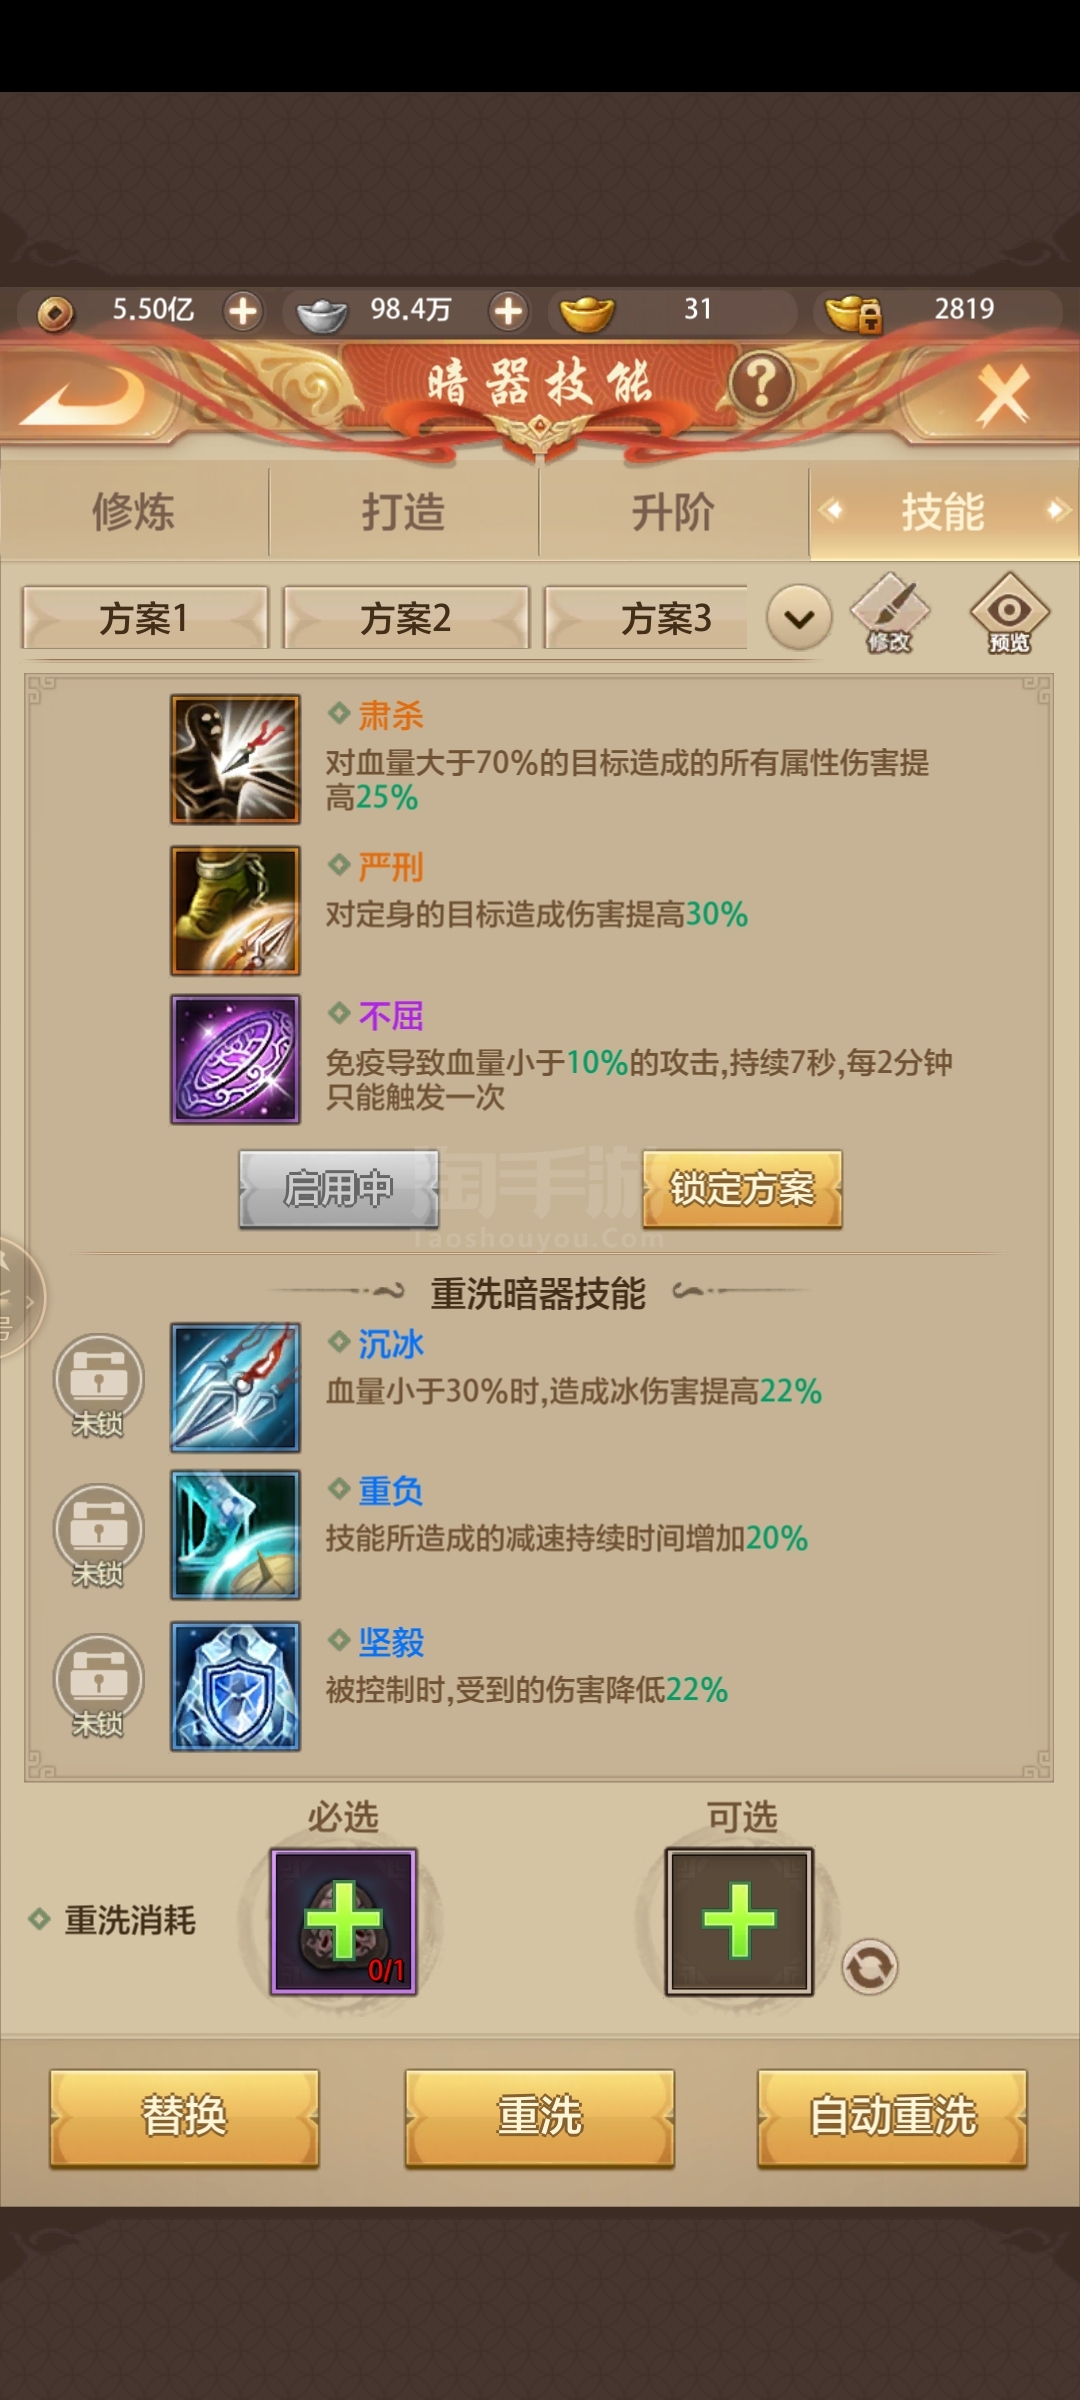The image size is (1080, 2400).
Task: Click the back arrow icon
Action: point(84,395)
